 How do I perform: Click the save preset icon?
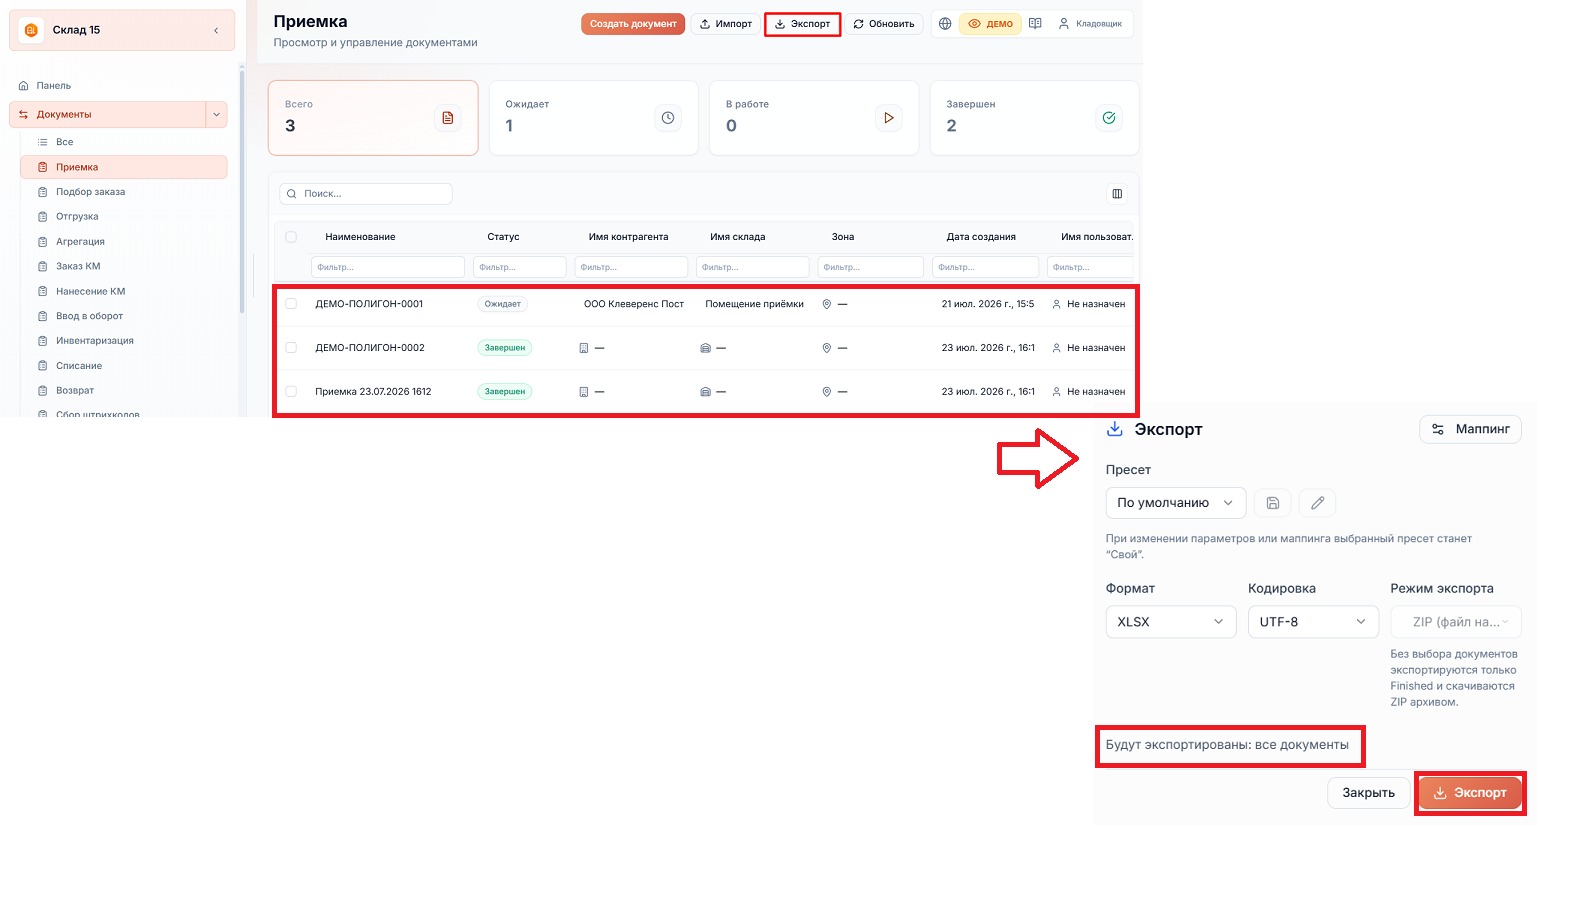click(1273, 503)
